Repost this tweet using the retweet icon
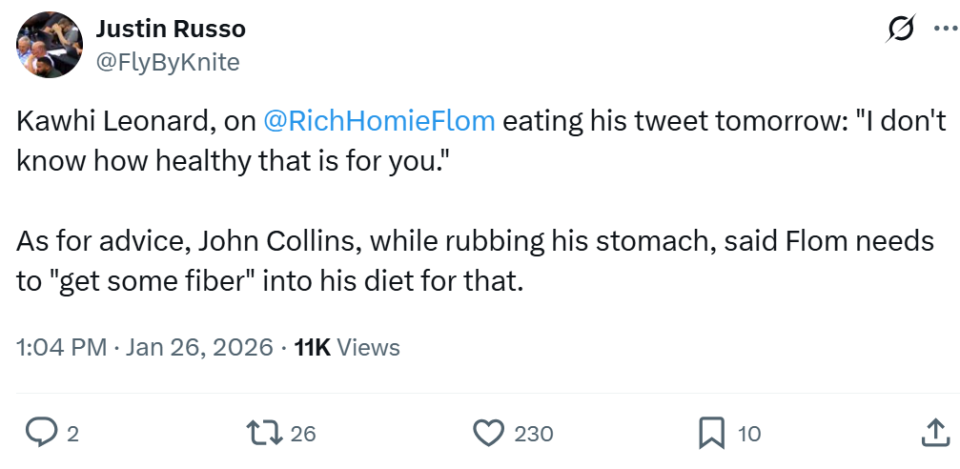 coord(264,432)
